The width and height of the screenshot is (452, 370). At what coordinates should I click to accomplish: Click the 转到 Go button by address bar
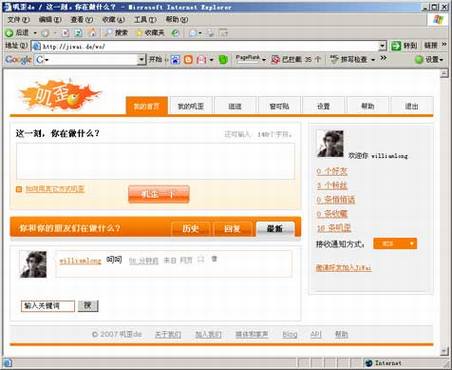click(404, 46)
